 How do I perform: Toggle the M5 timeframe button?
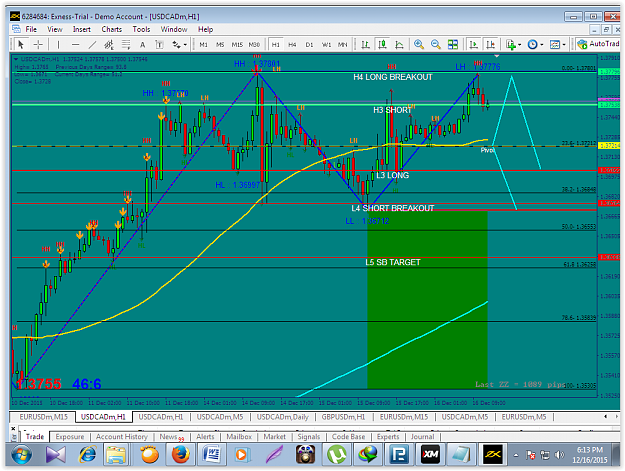tap(220, 45)
